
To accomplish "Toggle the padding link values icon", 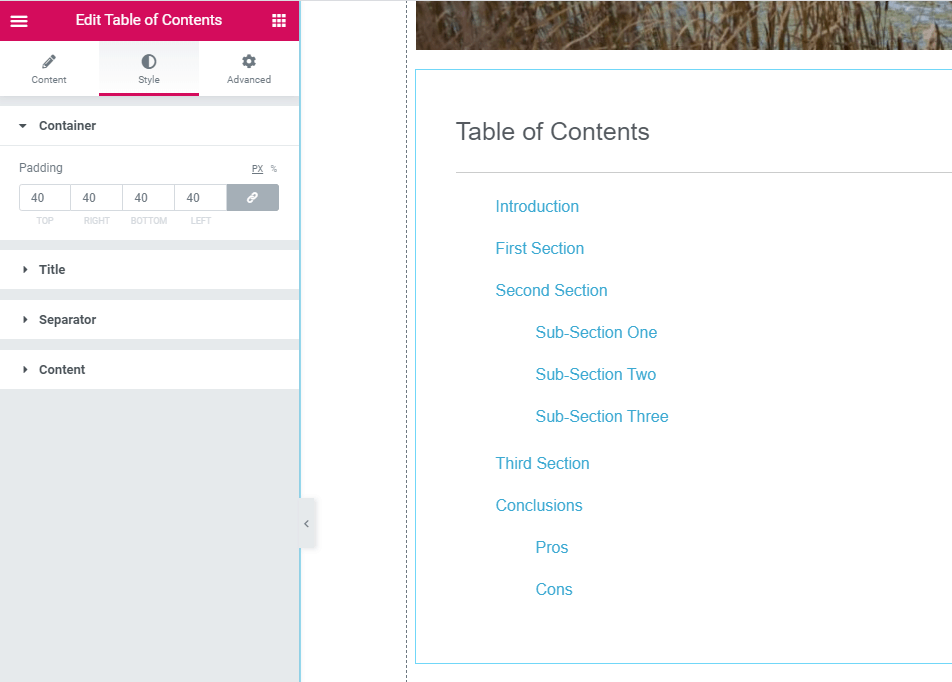I will click(x=252, y=198).
